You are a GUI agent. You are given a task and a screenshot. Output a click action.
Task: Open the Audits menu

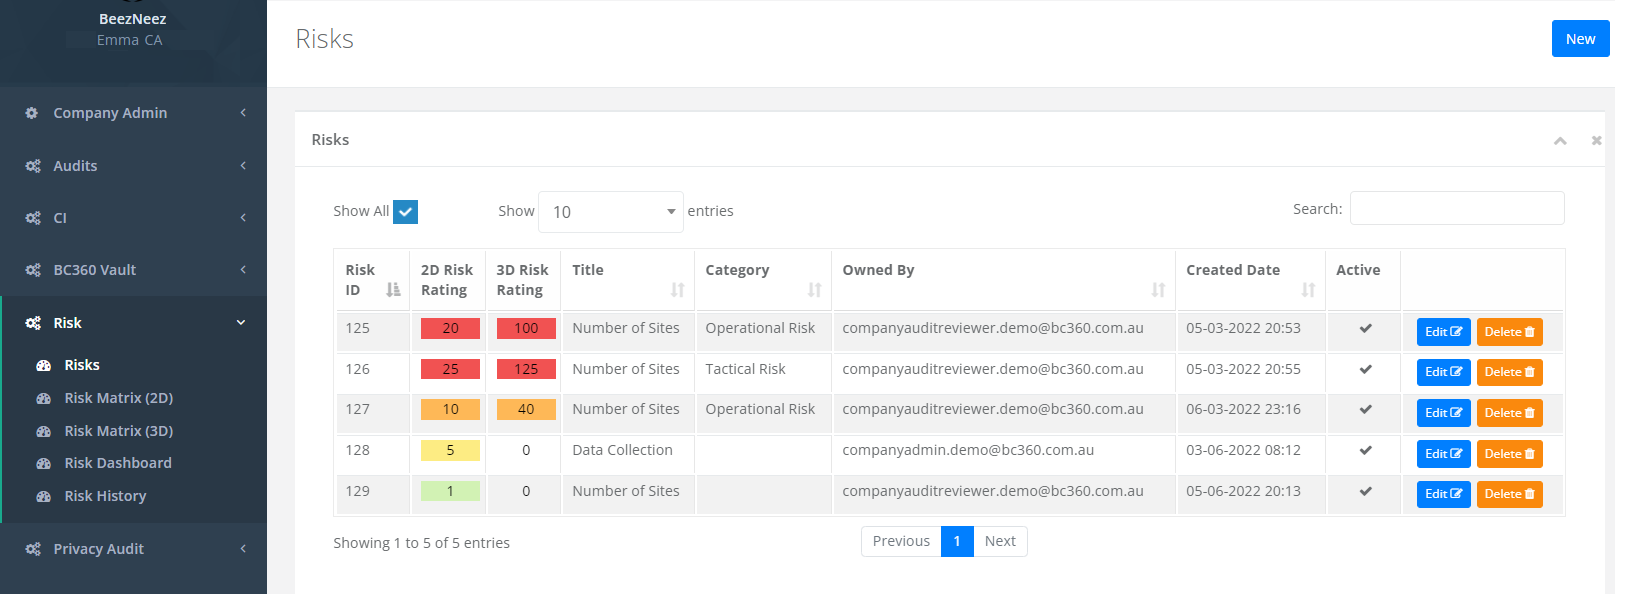75,166
